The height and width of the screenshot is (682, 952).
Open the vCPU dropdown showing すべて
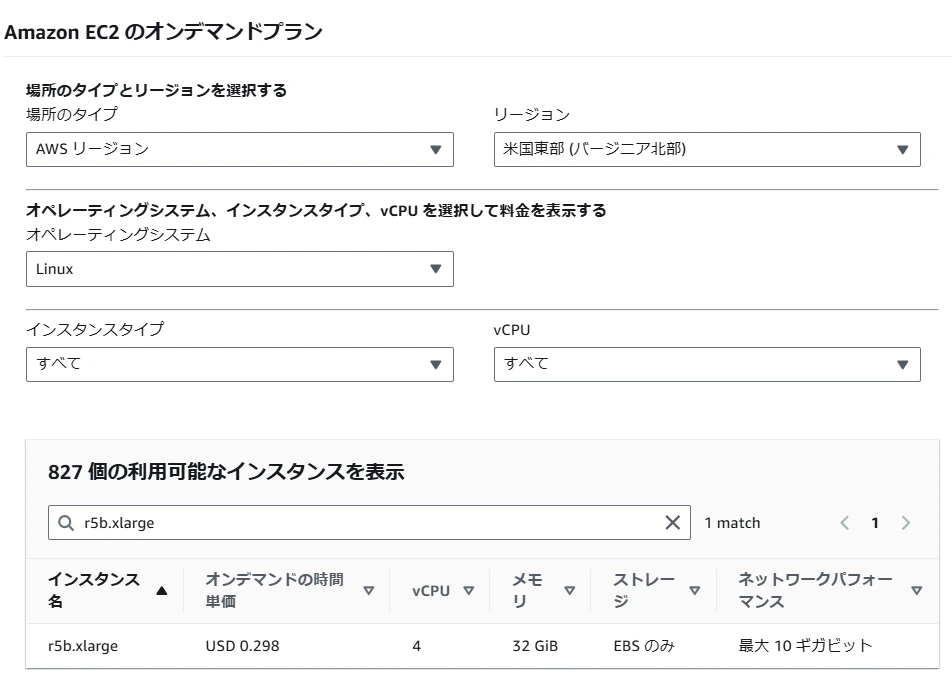[x=707, y=364]
